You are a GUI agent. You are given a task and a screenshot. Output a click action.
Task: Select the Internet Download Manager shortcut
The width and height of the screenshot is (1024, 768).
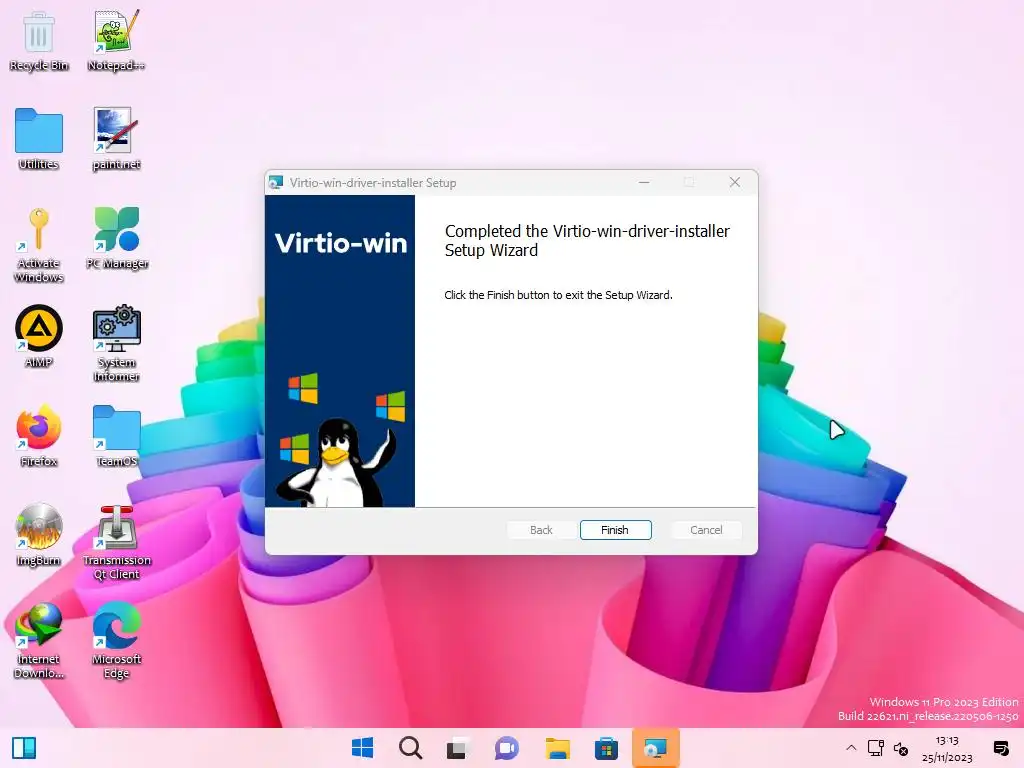click(39, 641)
